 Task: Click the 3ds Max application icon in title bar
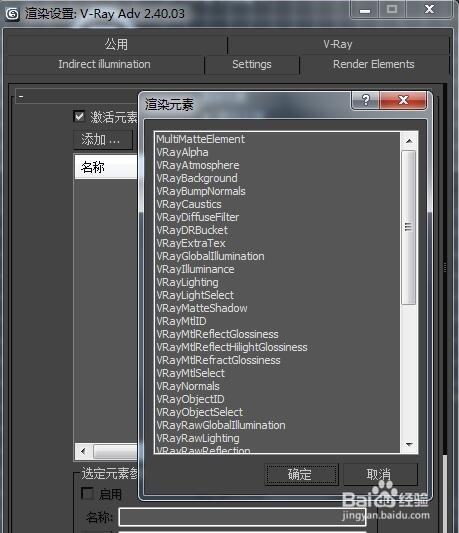(13, 14)
